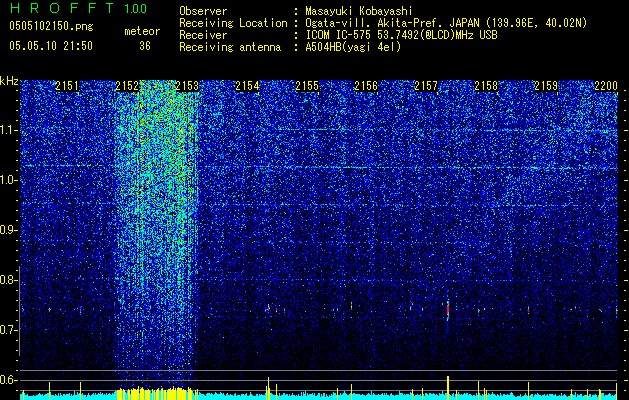Click the Observer label
Screen dimensions: 629x400
point(203,11)
